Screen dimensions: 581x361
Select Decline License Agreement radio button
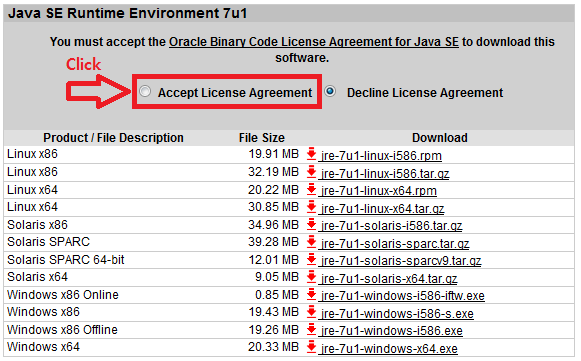[x=330, y=91]
